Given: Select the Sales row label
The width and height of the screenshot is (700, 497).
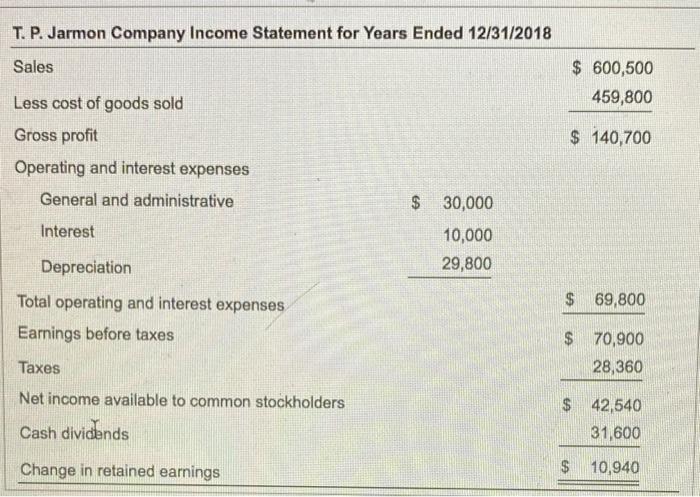Looking at the screenshot, I should (x=34, y=67).
